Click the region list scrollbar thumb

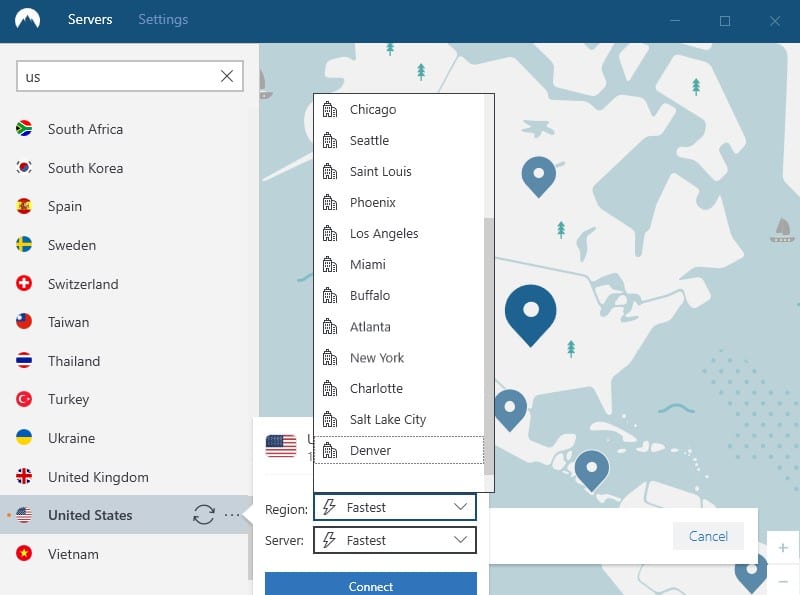click(x=489, y=346)
